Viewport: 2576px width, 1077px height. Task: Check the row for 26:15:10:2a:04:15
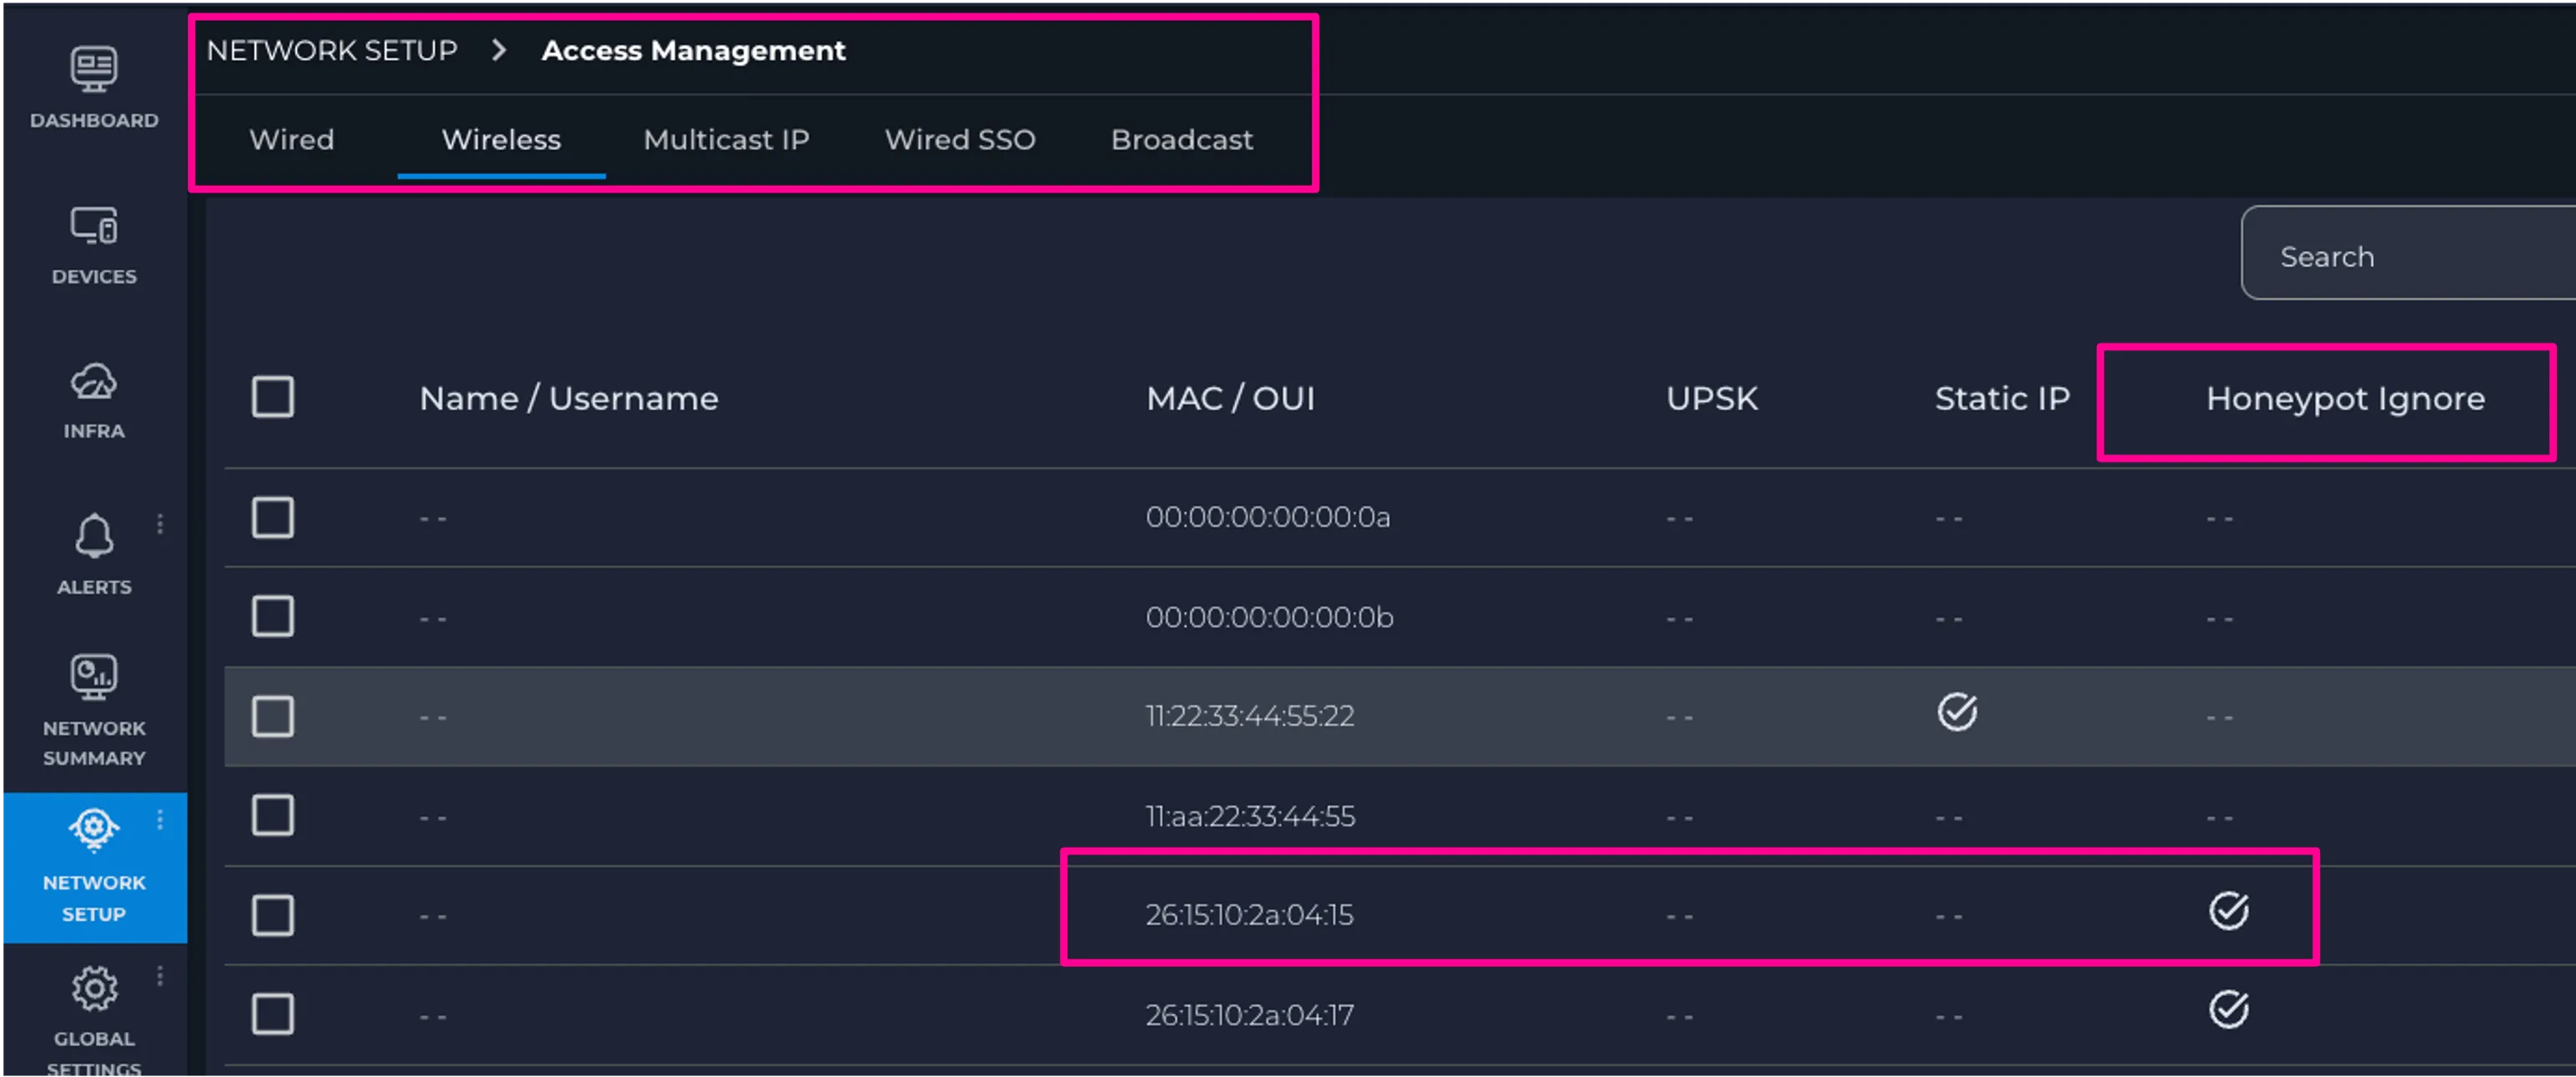[273, 916]
